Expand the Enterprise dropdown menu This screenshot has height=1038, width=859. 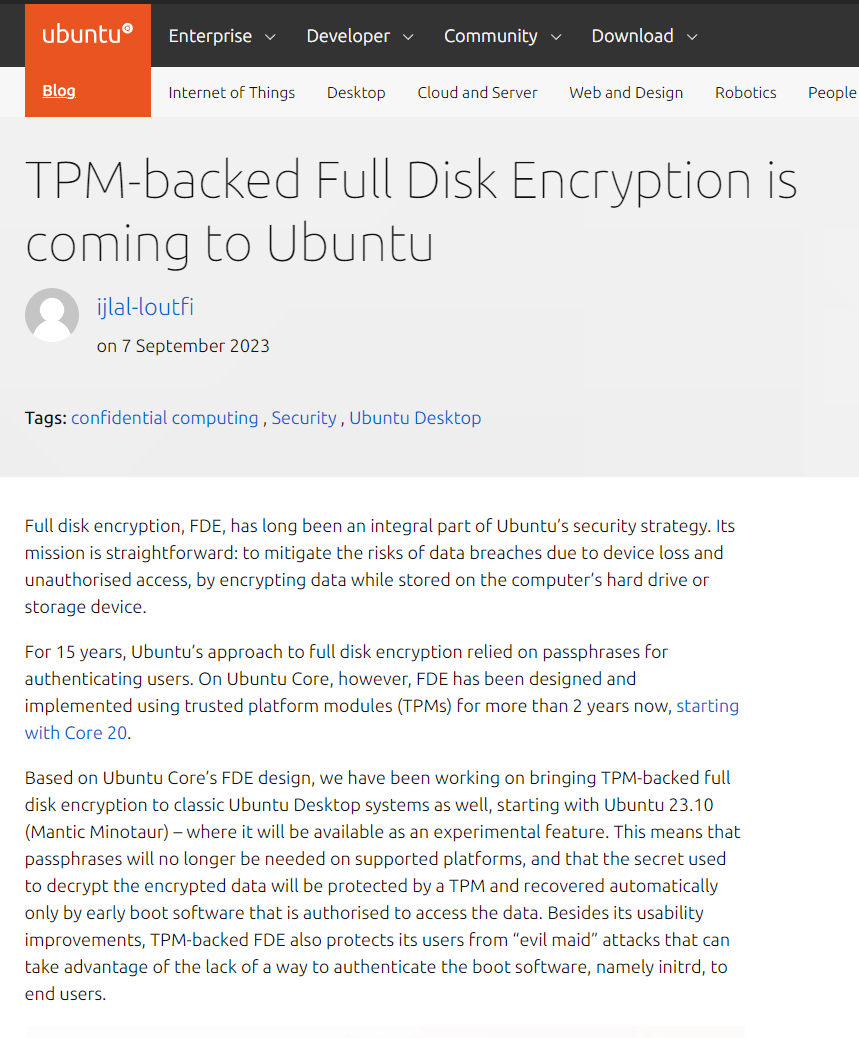[x=221, y=36]
